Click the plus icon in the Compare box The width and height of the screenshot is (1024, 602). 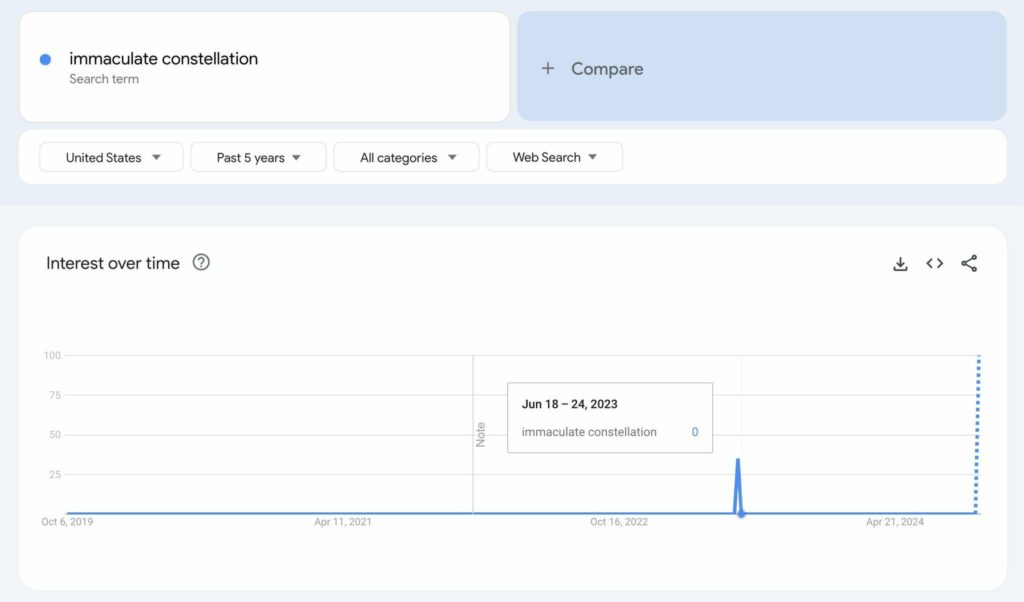547,69
